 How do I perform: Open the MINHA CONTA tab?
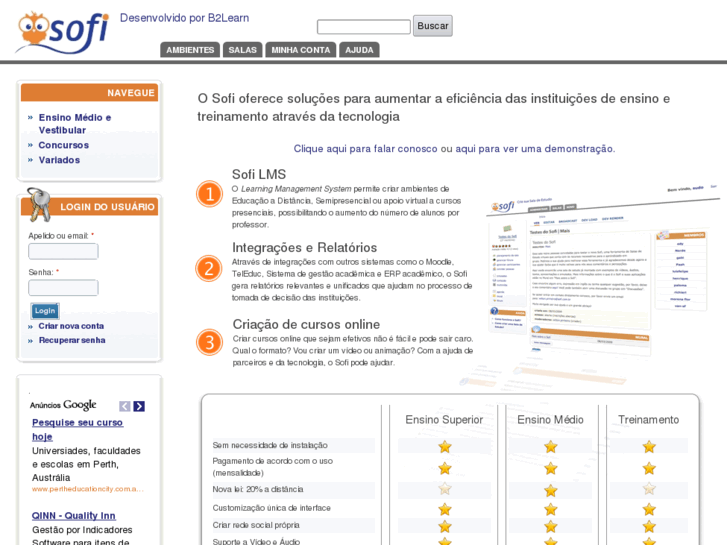[301, 50]
